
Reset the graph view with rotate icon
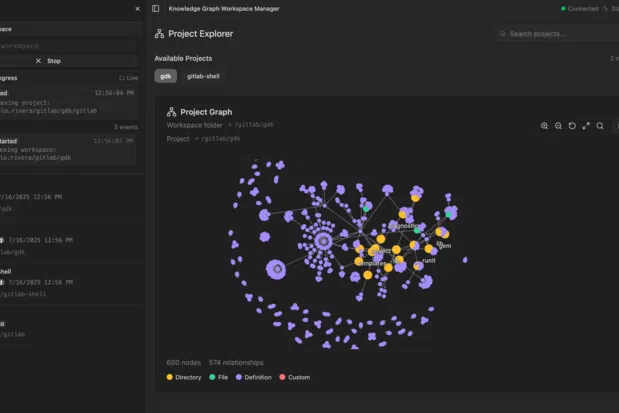572,126
